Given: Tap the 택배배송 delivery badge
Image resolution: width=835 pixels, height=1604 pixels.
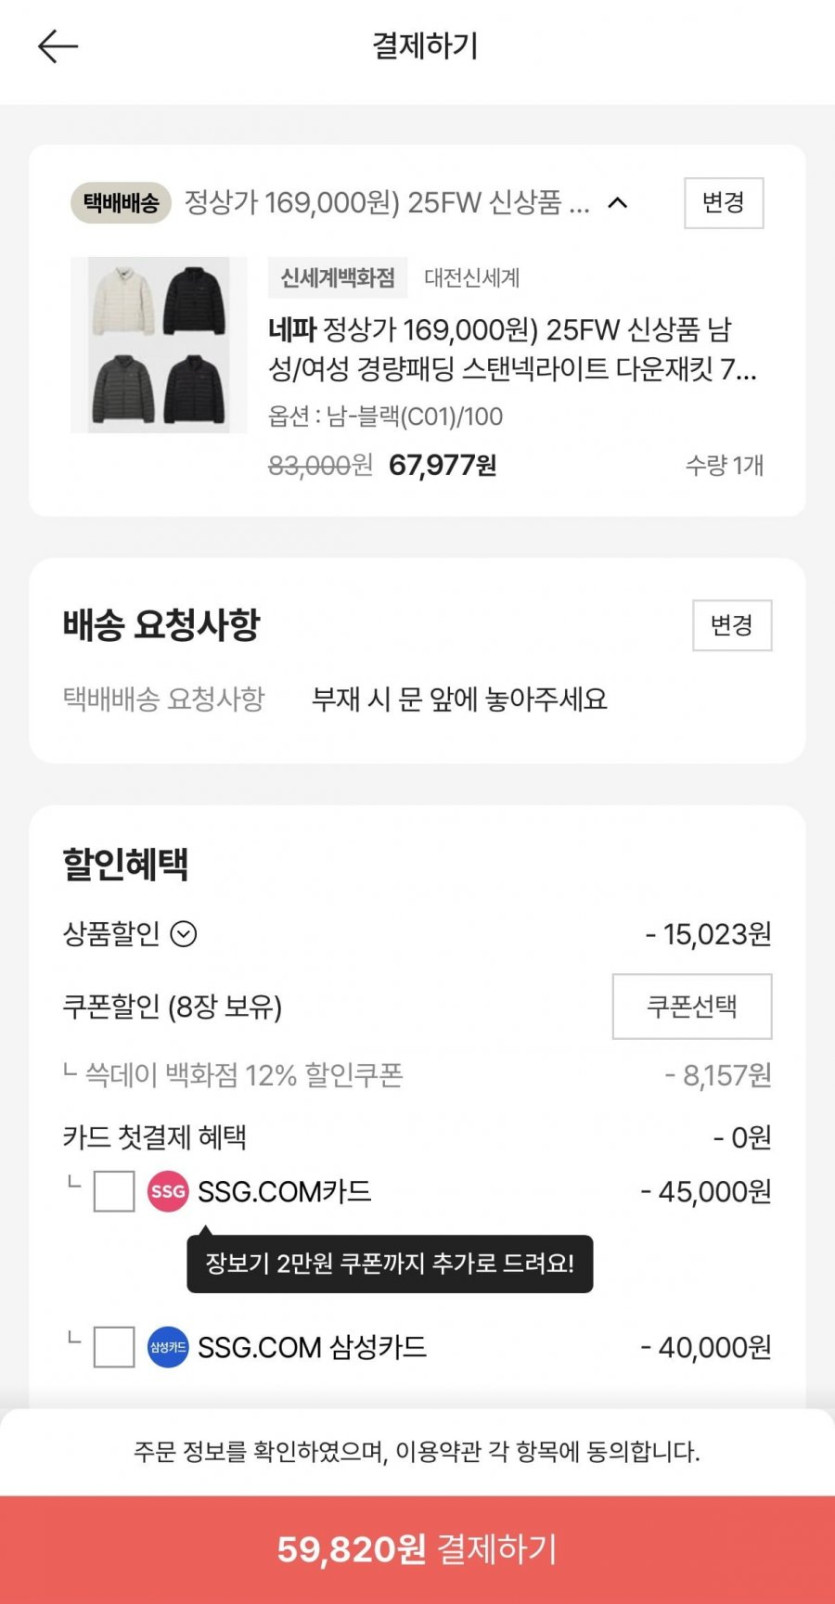Looking at the screenshot, I should (121, 203).
